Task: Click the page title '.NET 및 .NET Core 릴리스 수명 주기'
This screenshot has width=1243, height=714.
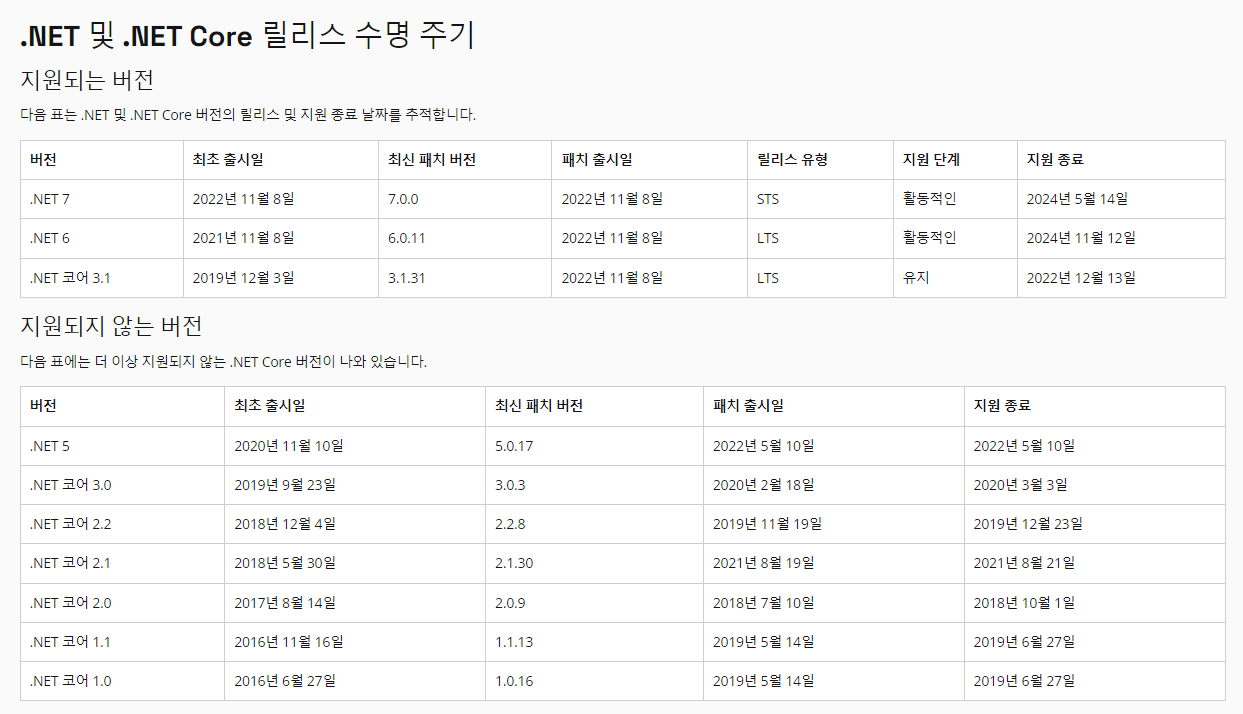Action: pyautogui.click(x=247, y=36)
